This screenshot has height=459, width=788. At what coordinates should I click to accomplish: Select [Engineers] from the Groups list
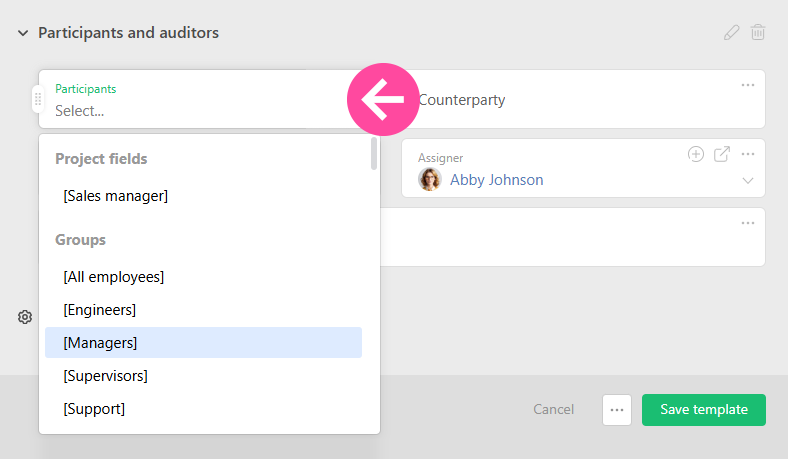(99, 310)
